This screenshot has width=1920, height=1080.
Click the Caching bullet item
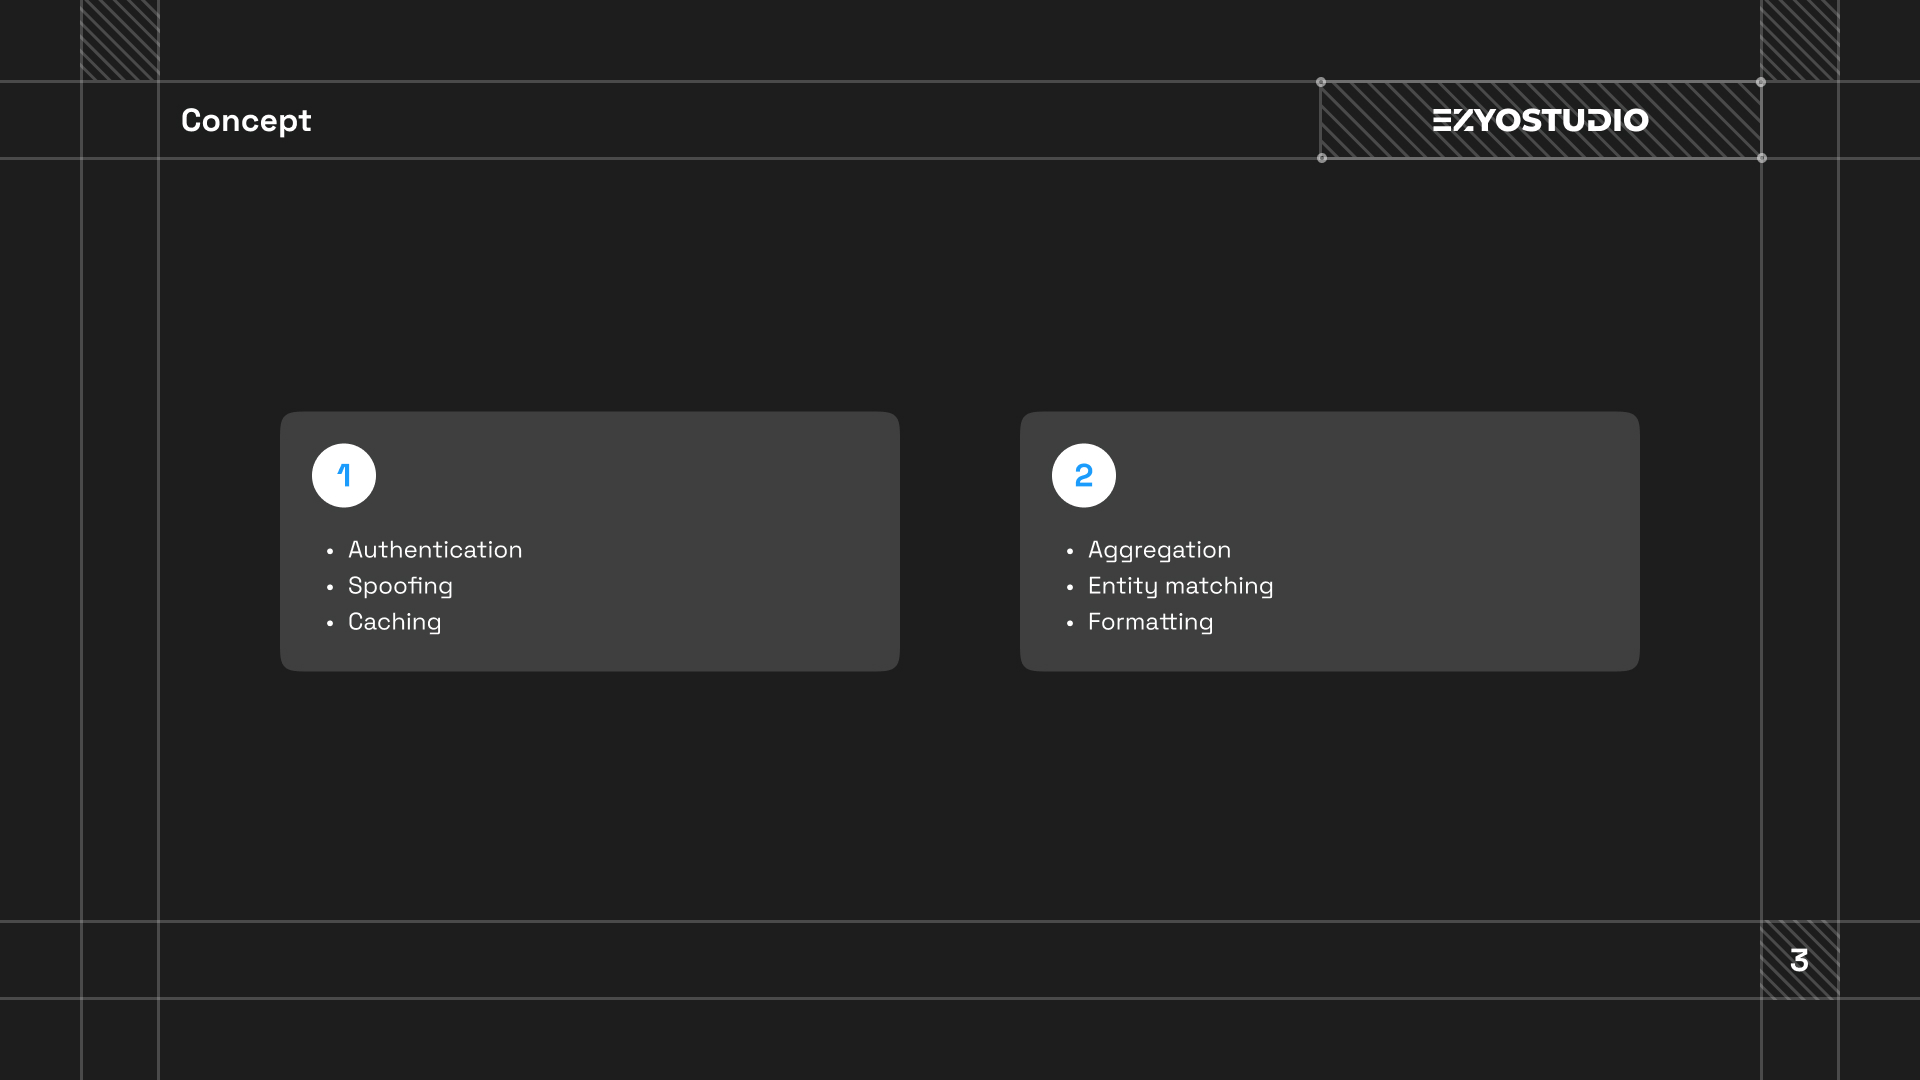394,622
